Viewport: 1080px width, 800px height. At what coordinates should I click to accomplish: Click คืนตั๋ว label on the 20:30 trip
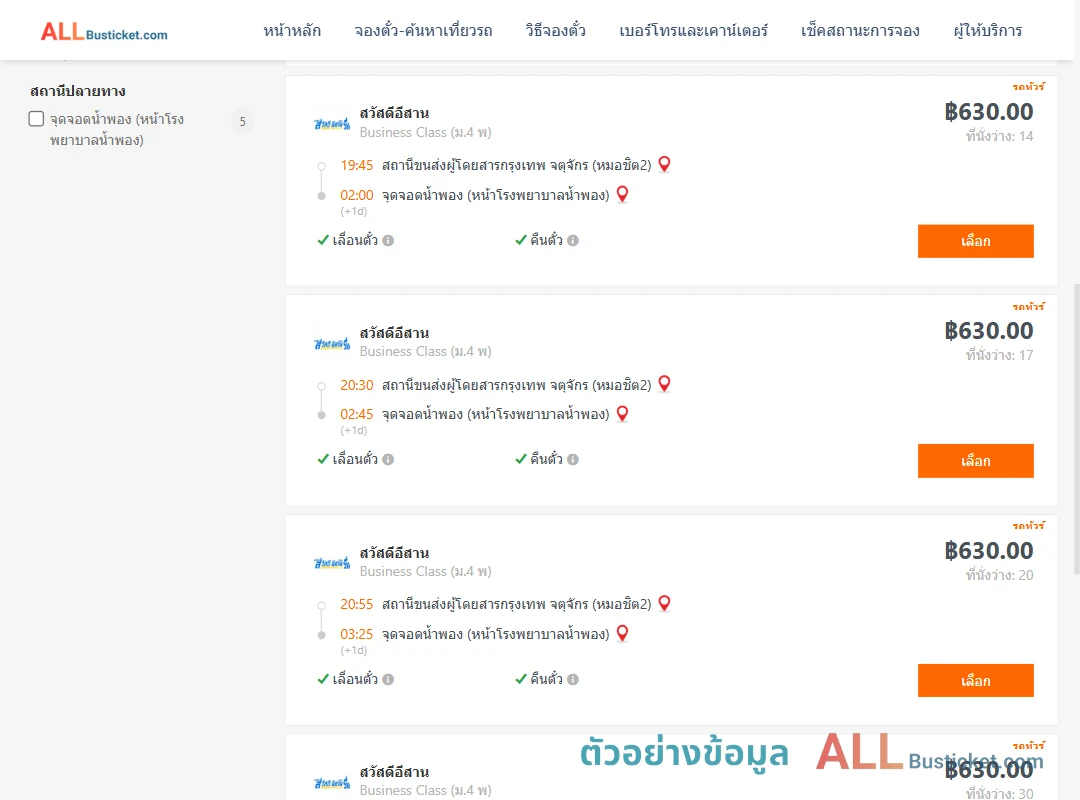pos(546,460)
